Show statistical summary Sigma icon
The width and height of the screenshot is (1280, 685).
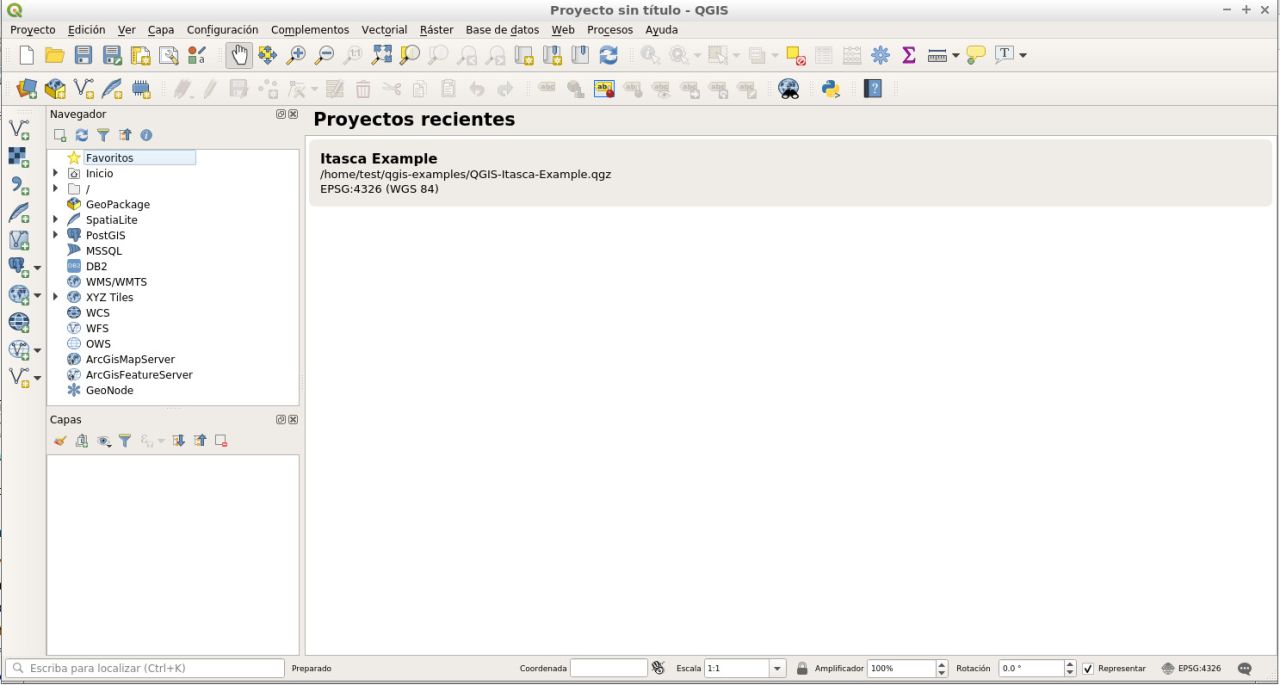[x=909, y=55]
